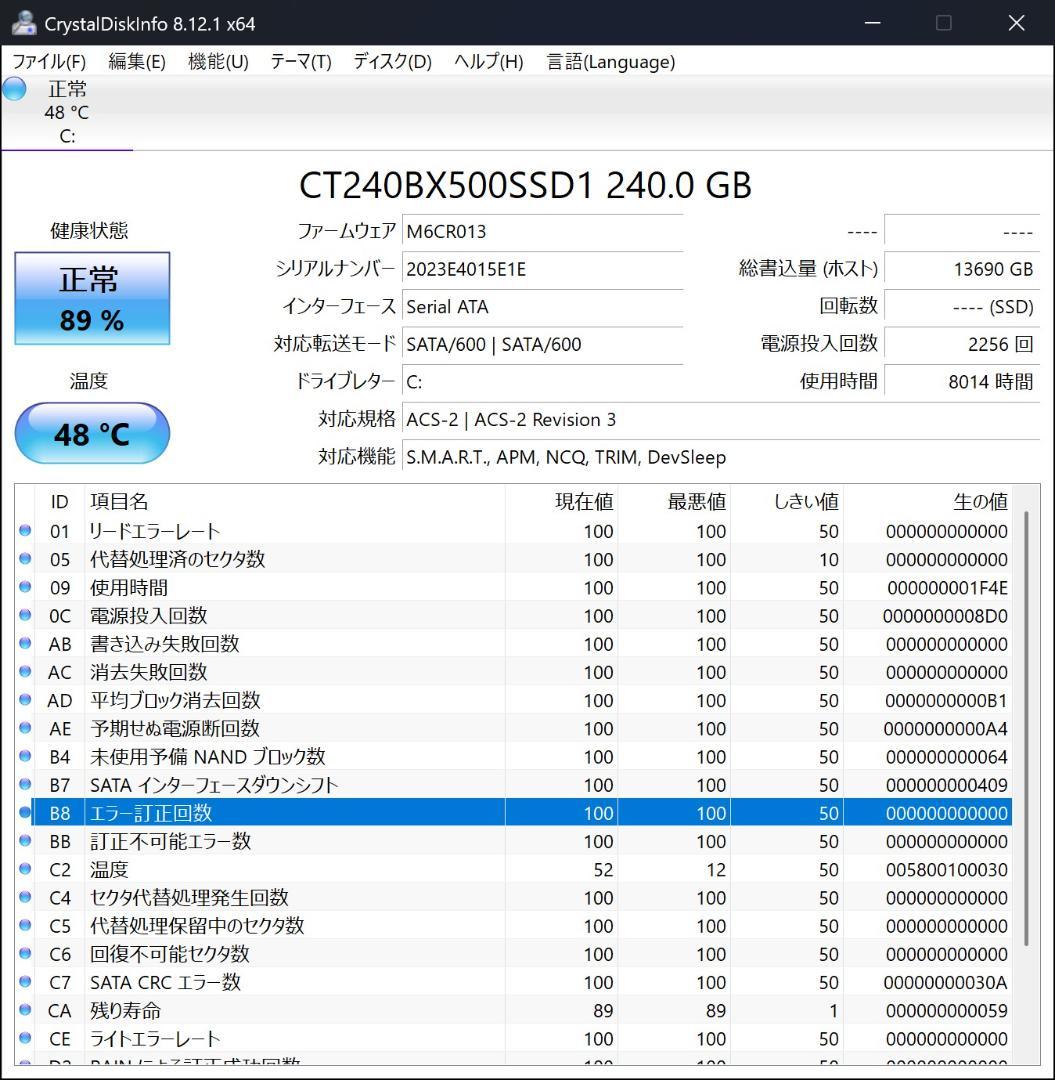The image size is (1055, 1080).
Task: Click status dot for row 0C 電源投入回数
Action: (25, 615)
